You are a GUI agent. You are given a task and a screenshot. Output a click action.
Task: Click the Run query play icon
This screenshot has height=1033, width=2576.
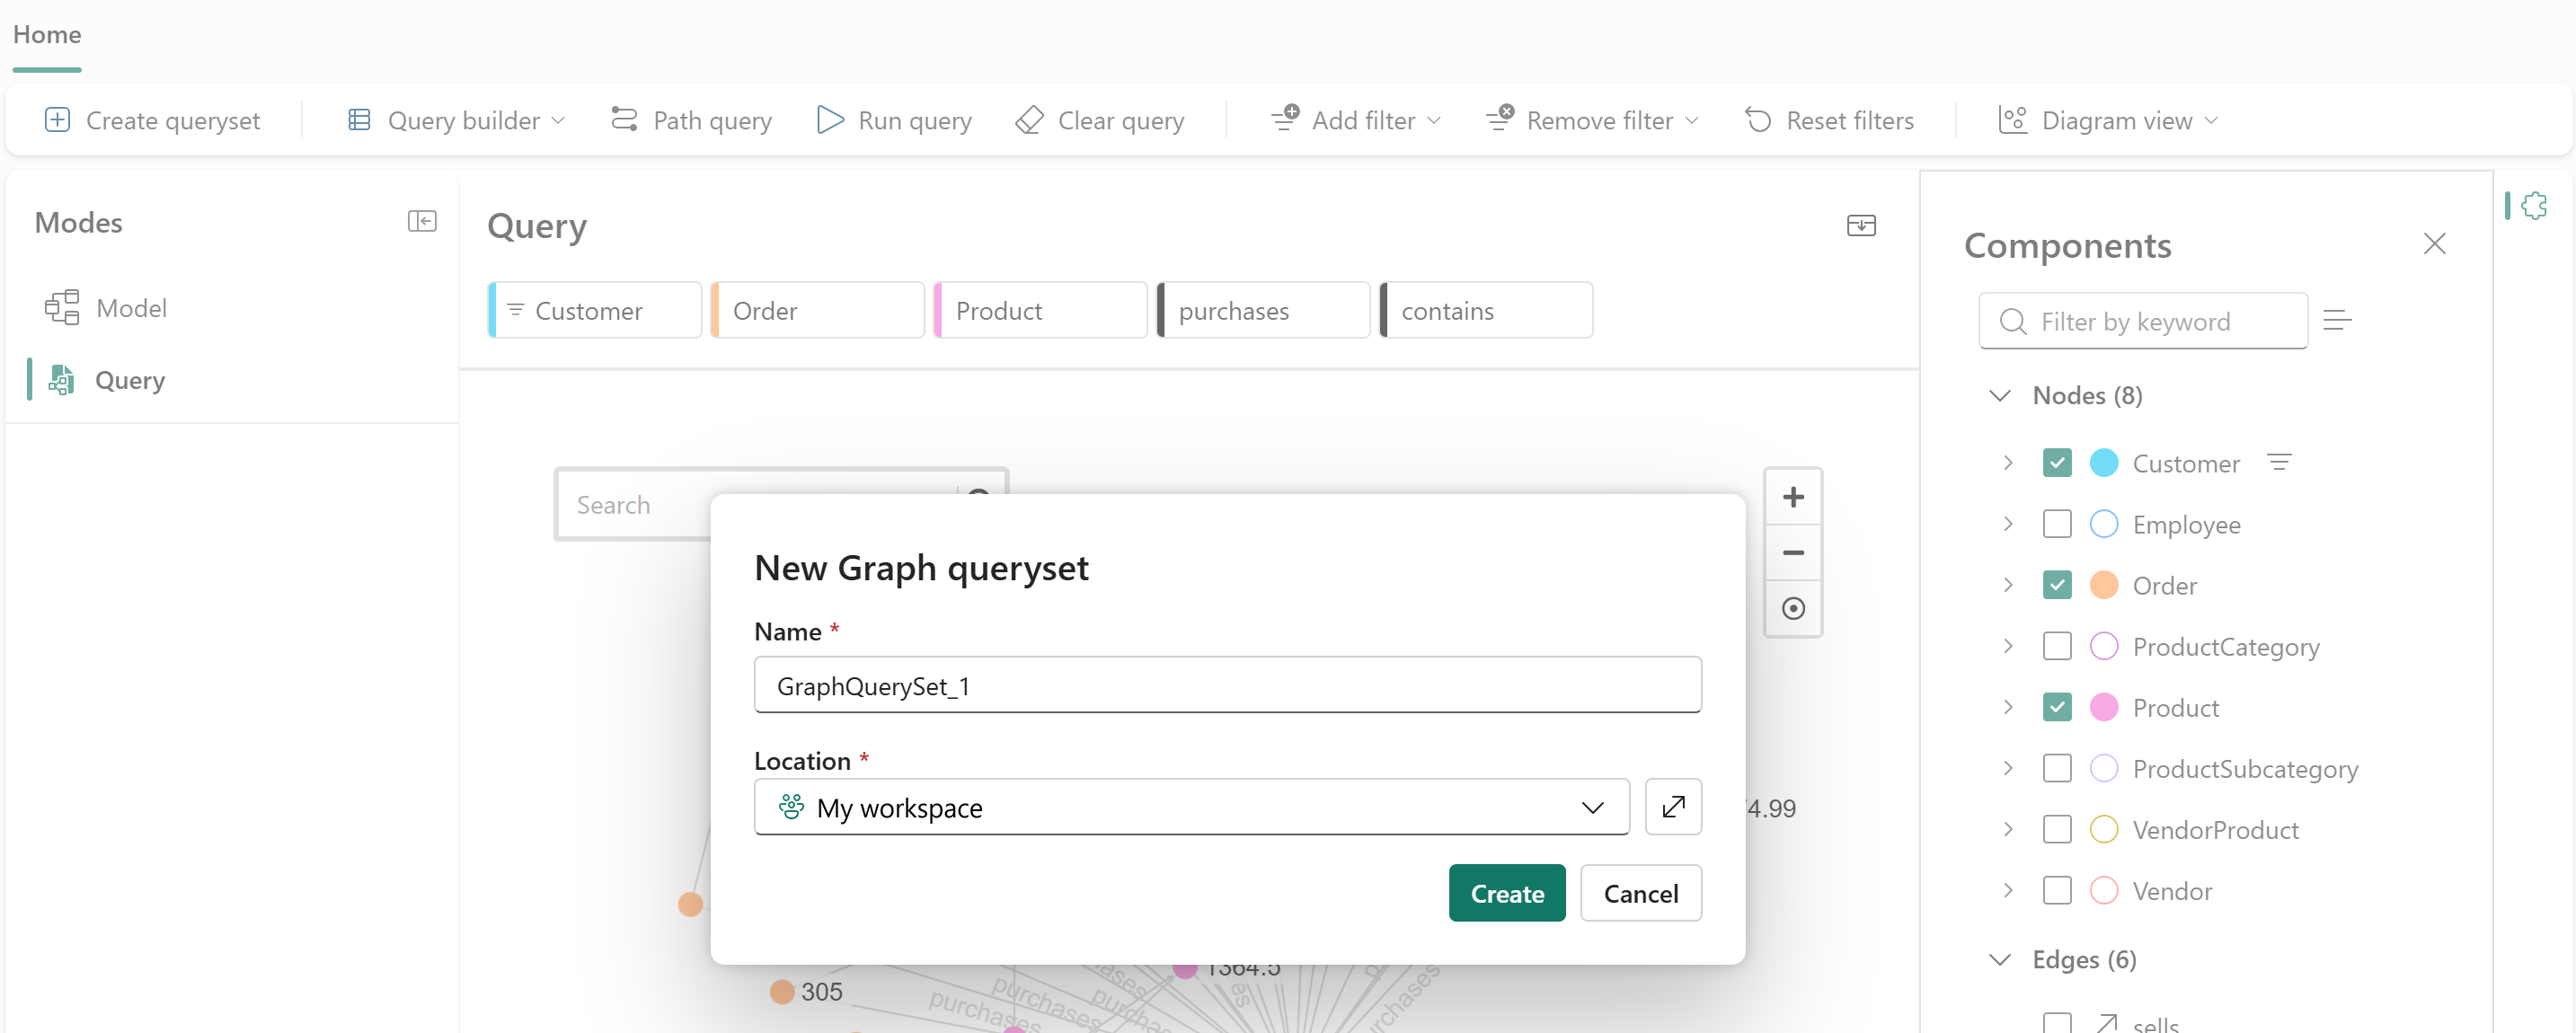click(830, 120)
